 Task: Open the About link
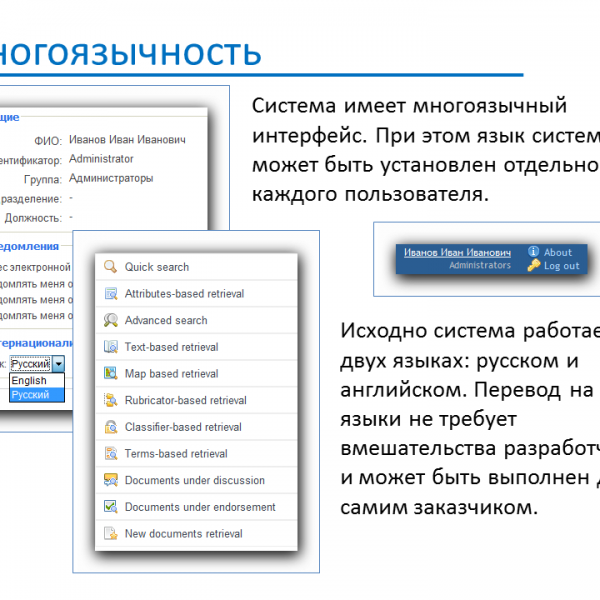(x=558, y=252)
